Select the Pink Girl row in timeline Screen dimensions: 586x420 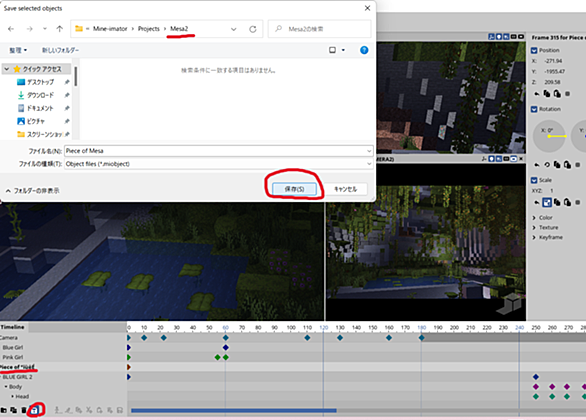pyautogui.click(x=64, y=357)
